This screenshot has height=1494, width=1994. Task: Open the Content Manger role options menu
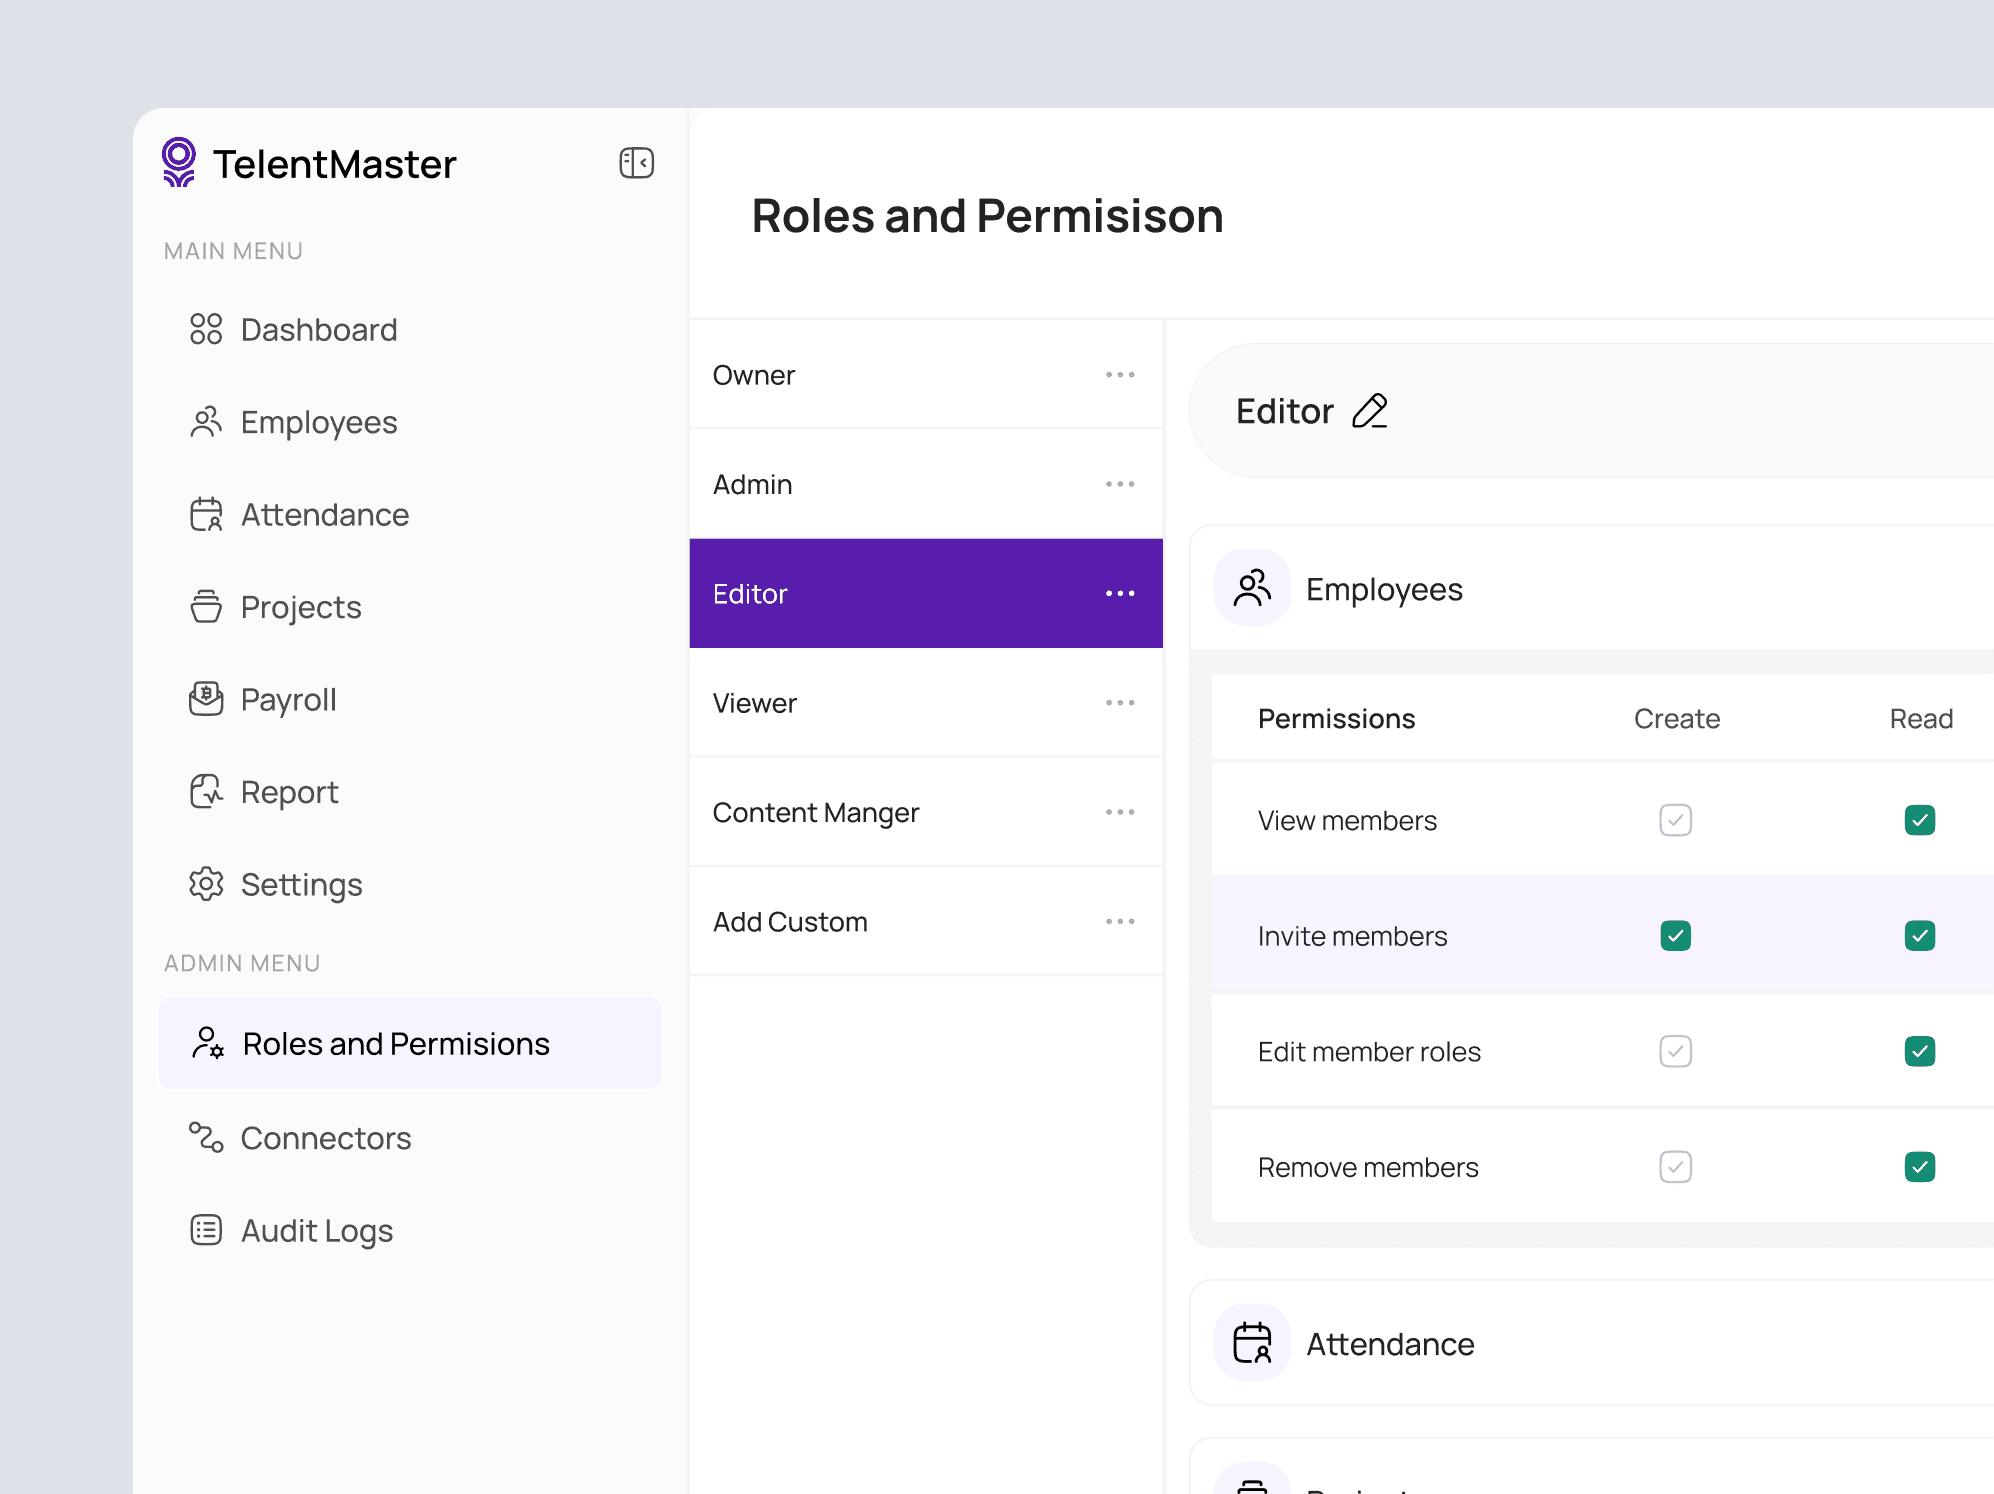[x=1120, y=812]
